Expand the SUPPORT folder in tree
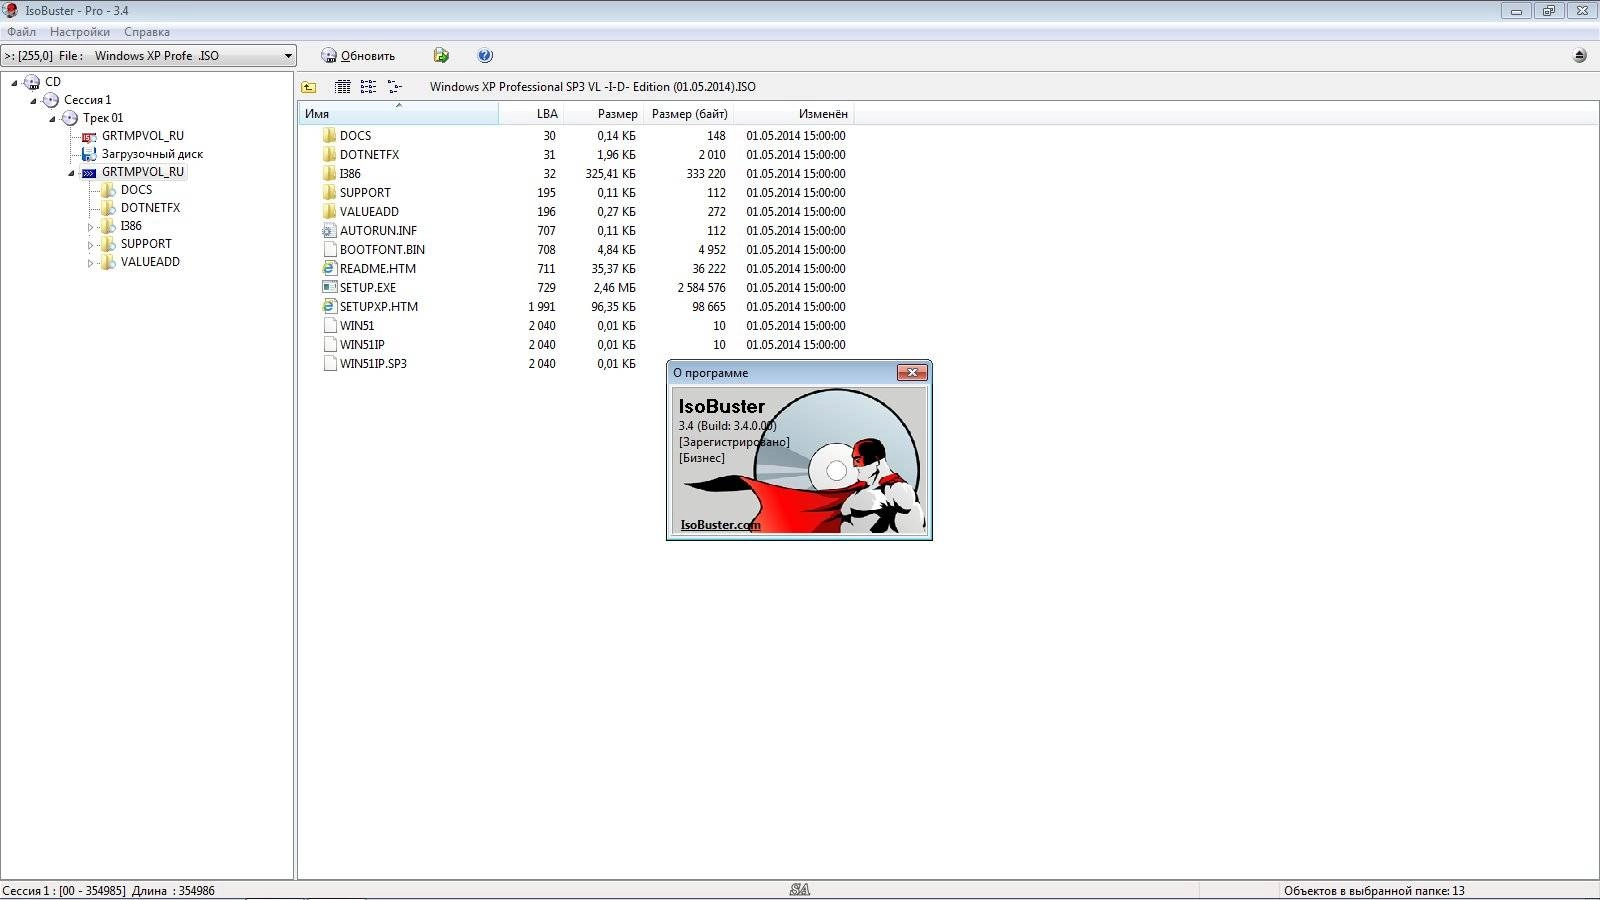Viewport: 1600px width, 900px height. [x=90, y=245]
